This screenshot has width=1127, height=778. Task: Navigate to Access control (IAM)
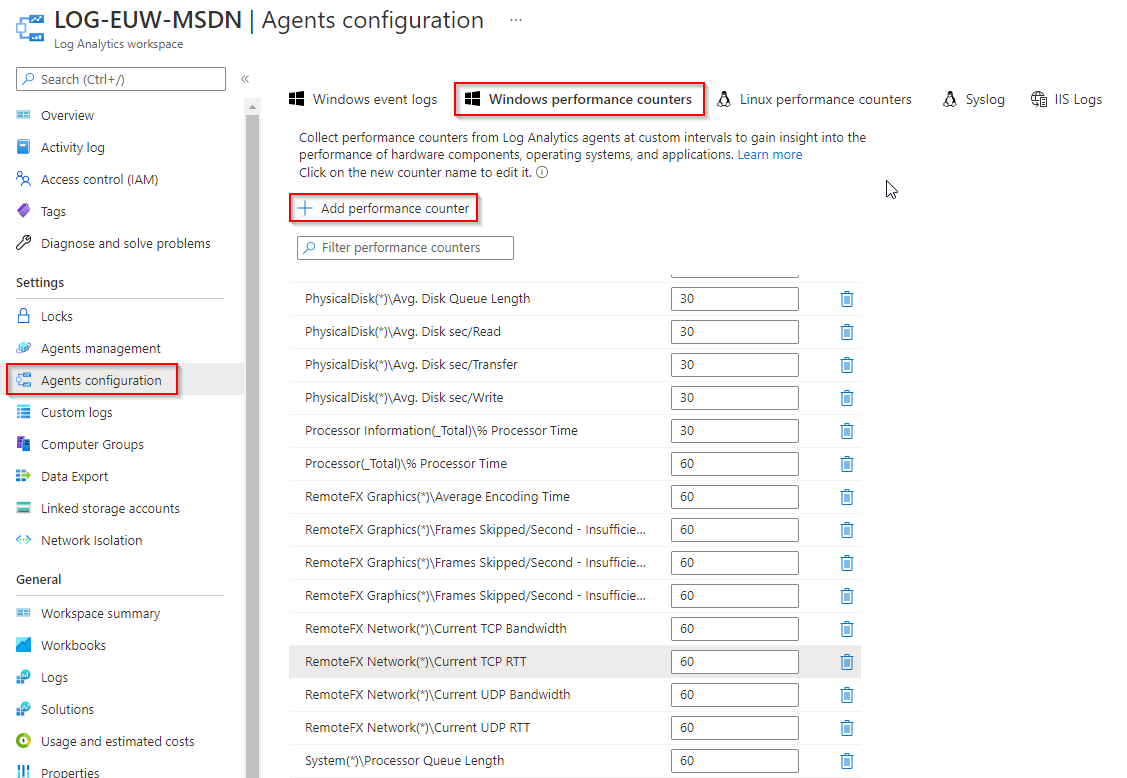point(99,180)
